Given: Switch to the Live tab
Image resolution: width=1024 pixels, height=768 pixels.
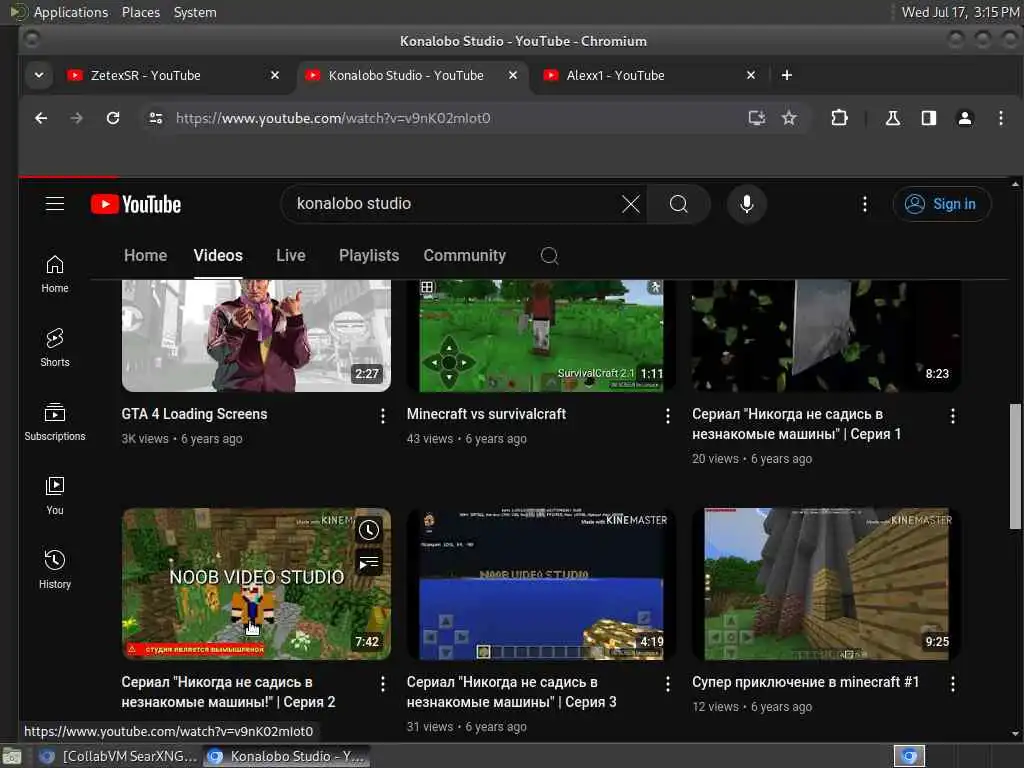Looking at the screenshot, I should (x=291, y=255).
